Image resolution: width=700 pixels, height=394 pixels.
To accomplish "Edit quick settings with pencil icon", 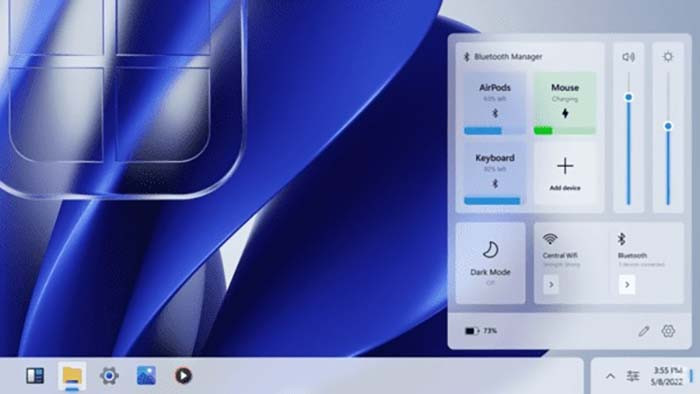I will pyautogui.click(x=644, y=331).
